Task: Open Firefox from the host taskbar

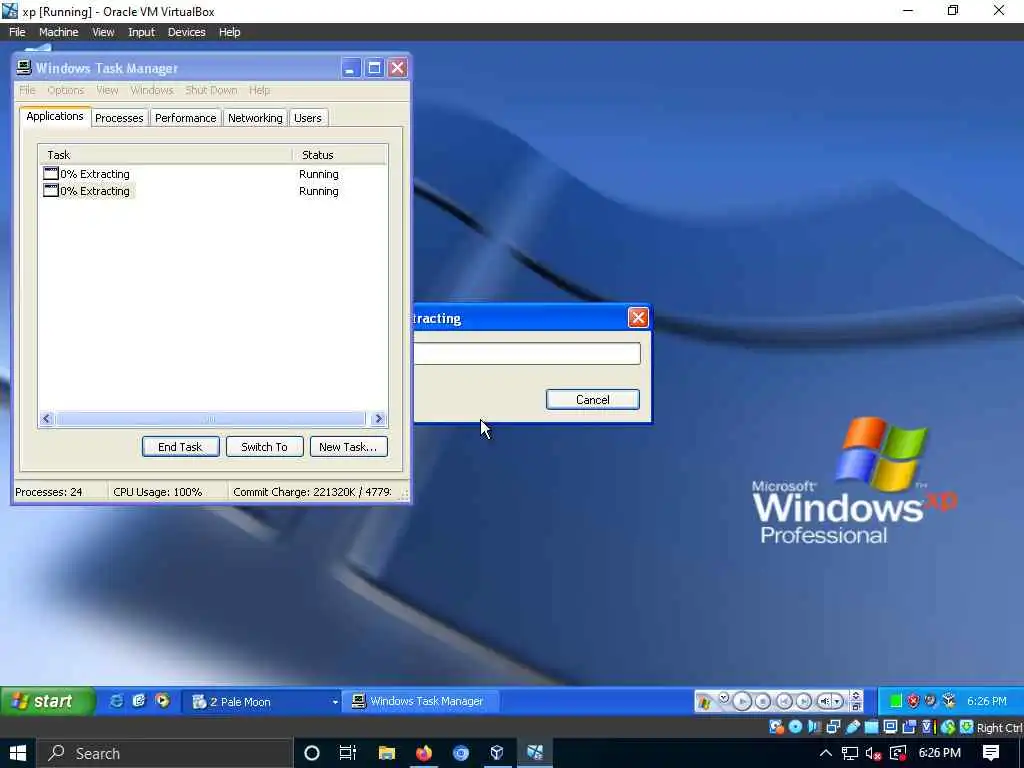Action: [x=424, y=753]
